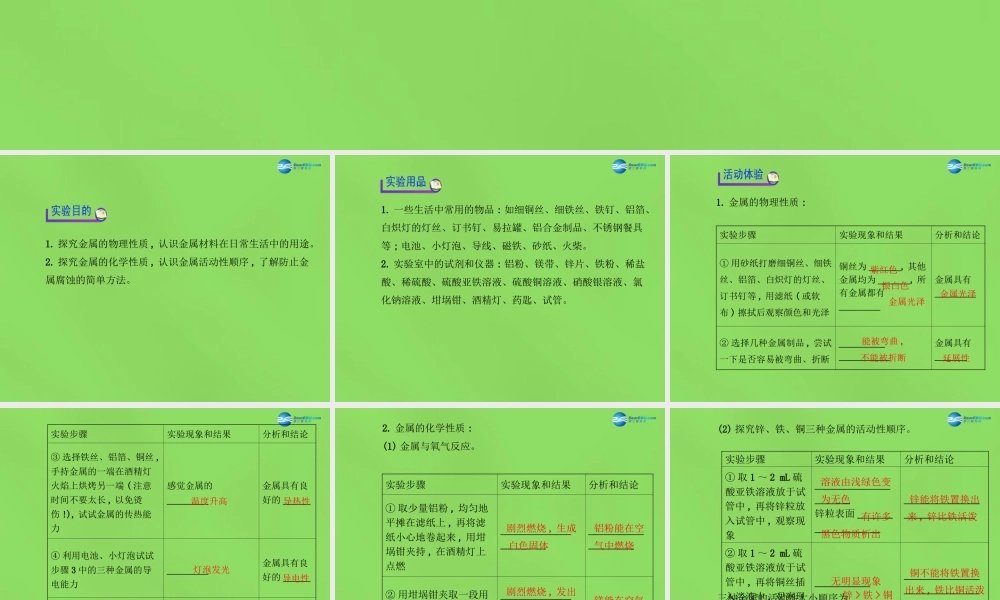Click the scroll icon beside 活动体验 heading

pyautogui.click(x=772, y=176)
